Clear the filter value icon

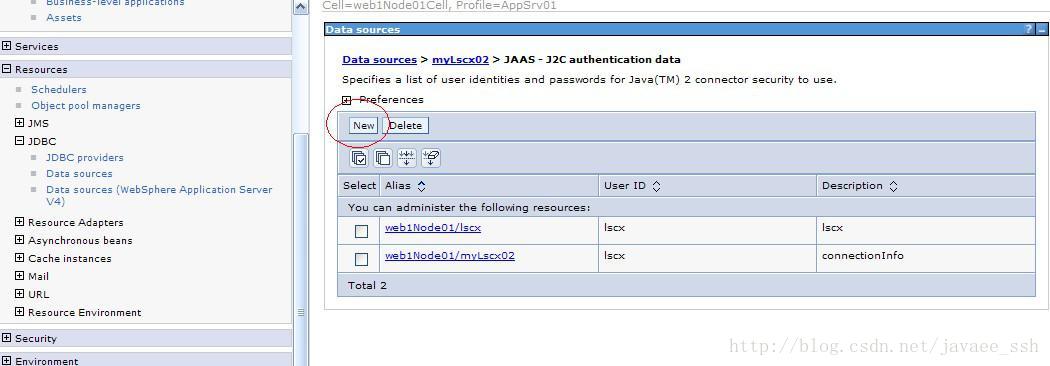pyautogui.click(x=430, y=158)
